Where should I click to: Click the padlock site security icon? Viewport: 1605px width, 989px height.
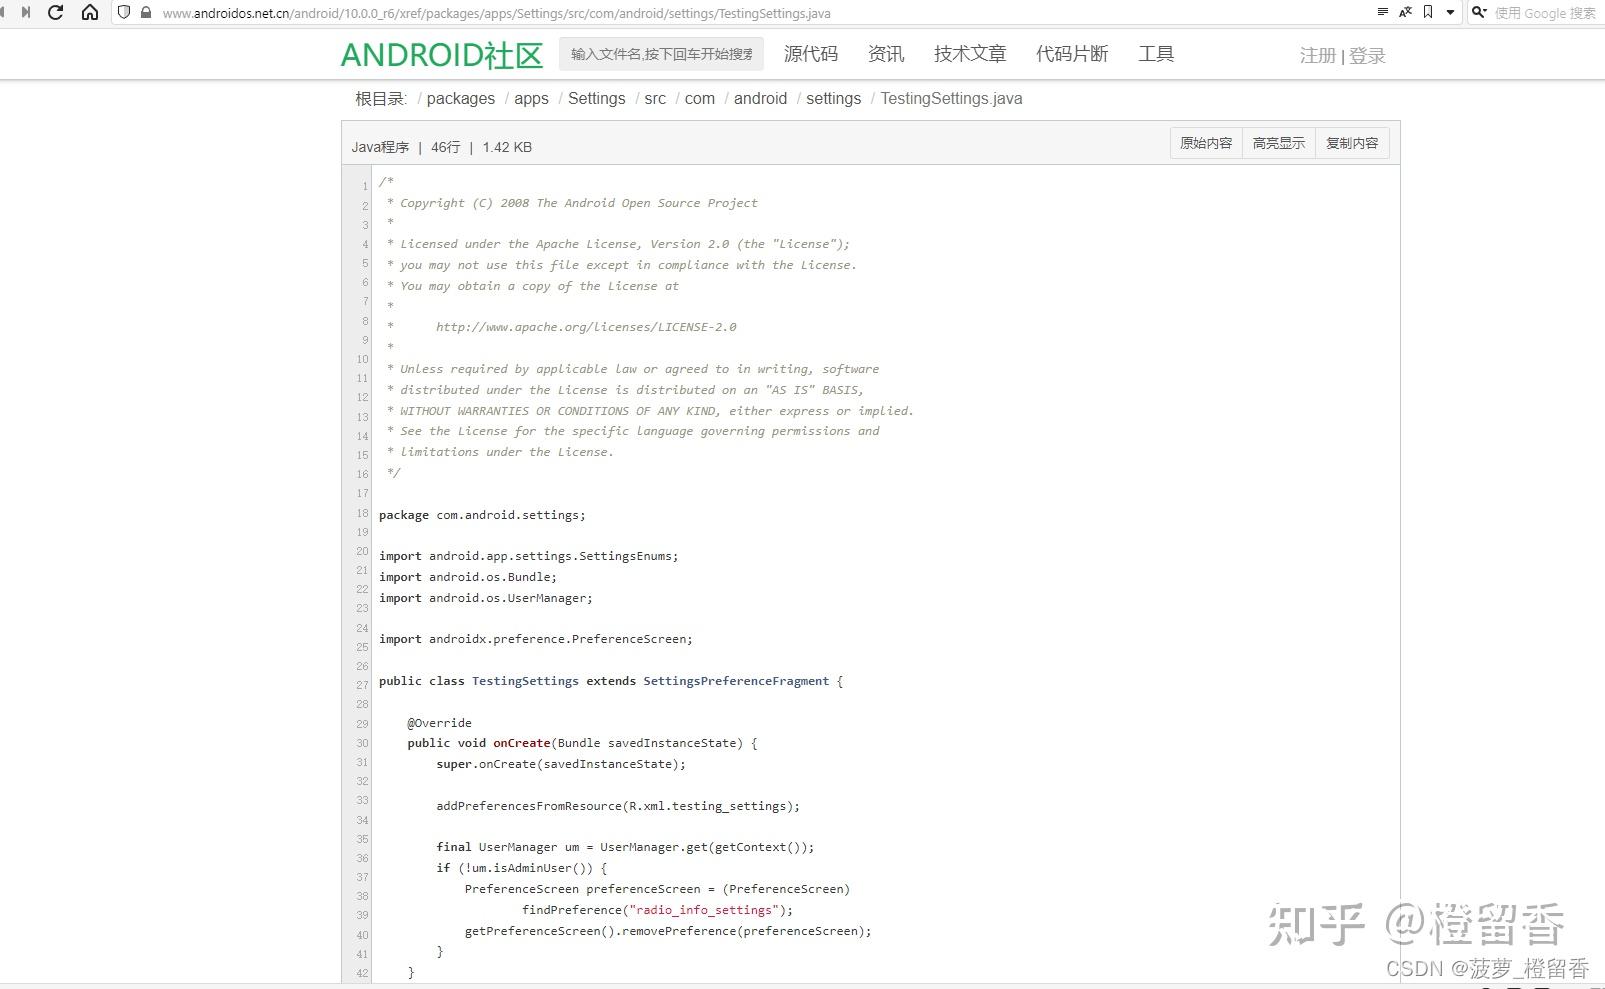click(145, 13)
